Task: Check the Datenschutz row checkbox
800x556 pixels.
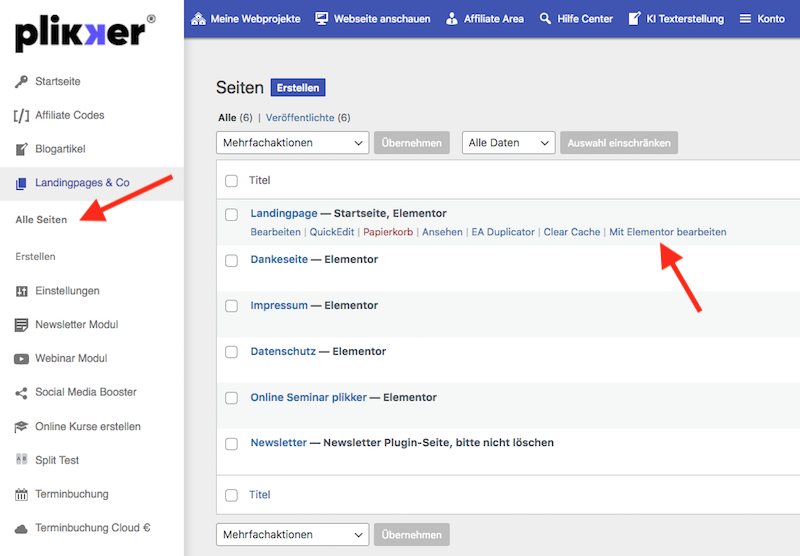Action: [232, 352]
